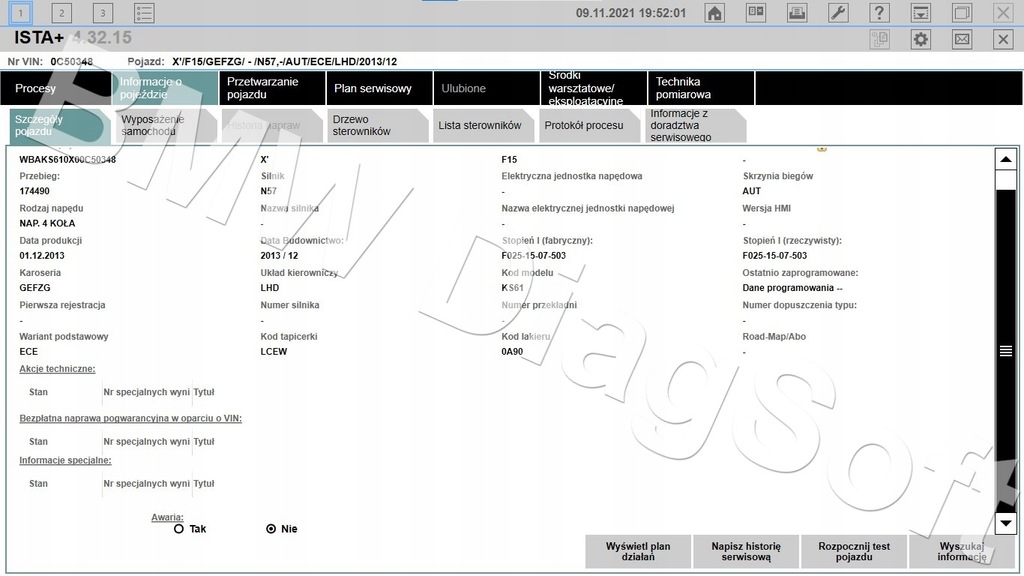Viewport: 1024px width, 576px height.
Task: Switch to session tab 2
Action: 62,12
